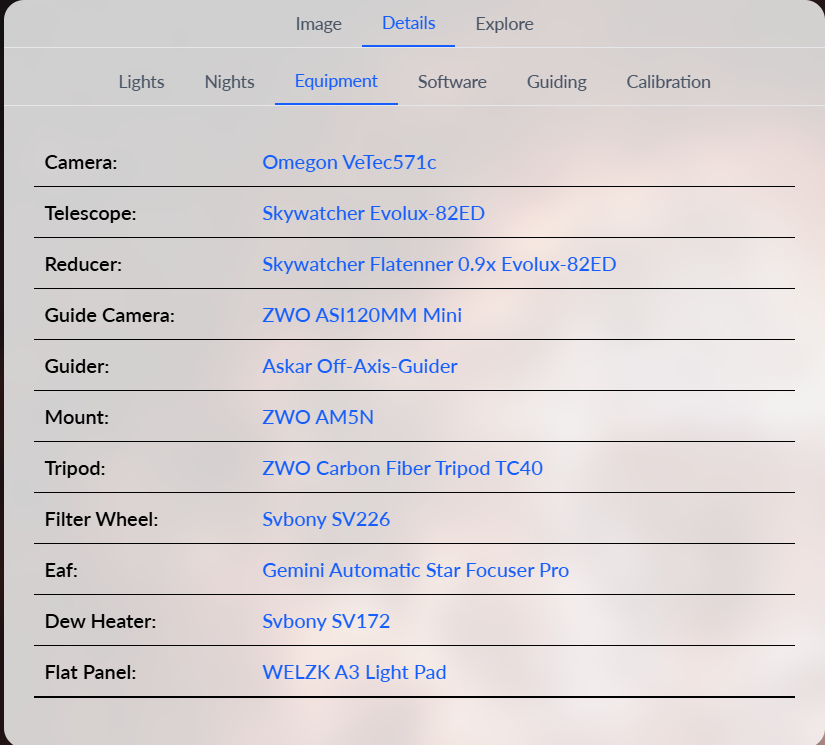Click the ZWO ASI120MM Mini link
Image resolution: width=825 pixels, height=745 pixels.
[x=362, y=315]
